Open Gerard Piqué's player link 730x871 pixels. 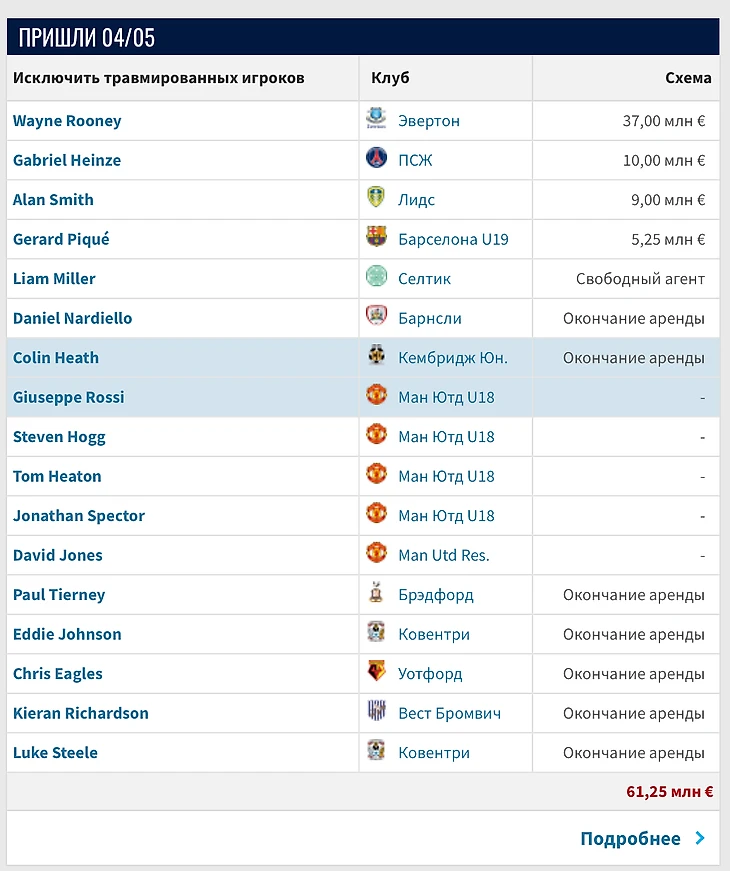[61, 239]
